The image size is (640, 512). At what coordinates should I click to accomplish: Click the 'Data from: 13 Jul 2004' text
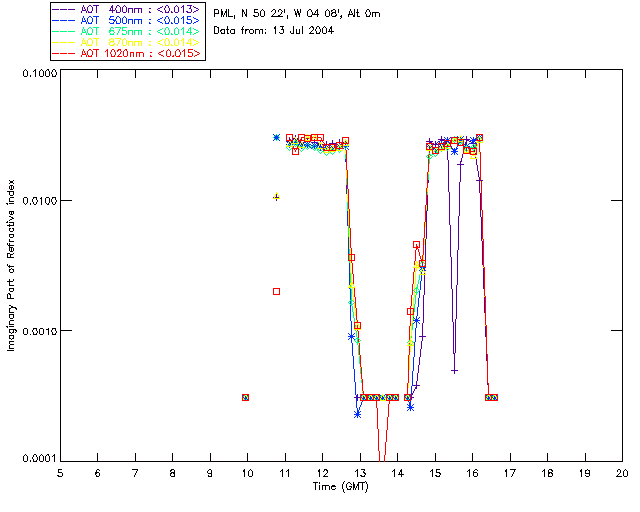273,31
